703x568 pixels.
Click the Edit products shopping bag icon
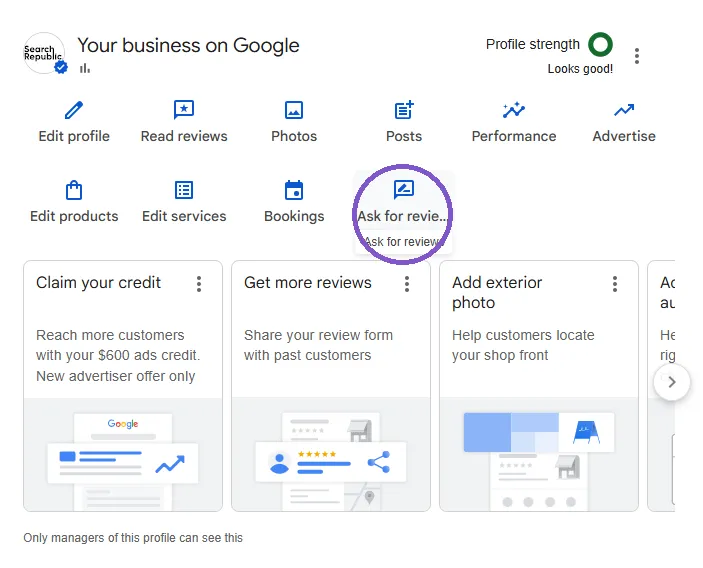click(x=74, y=190)
